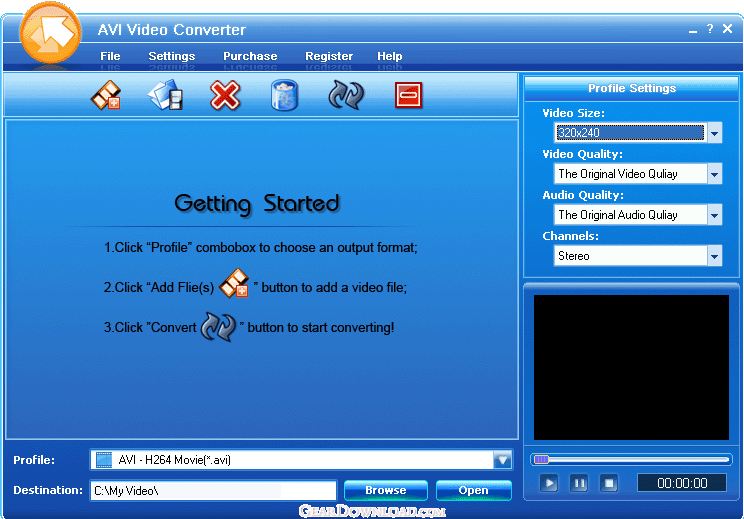Screen dimensions: 744x519
Task: Click the Destination path input field
Action: (213, 491)
